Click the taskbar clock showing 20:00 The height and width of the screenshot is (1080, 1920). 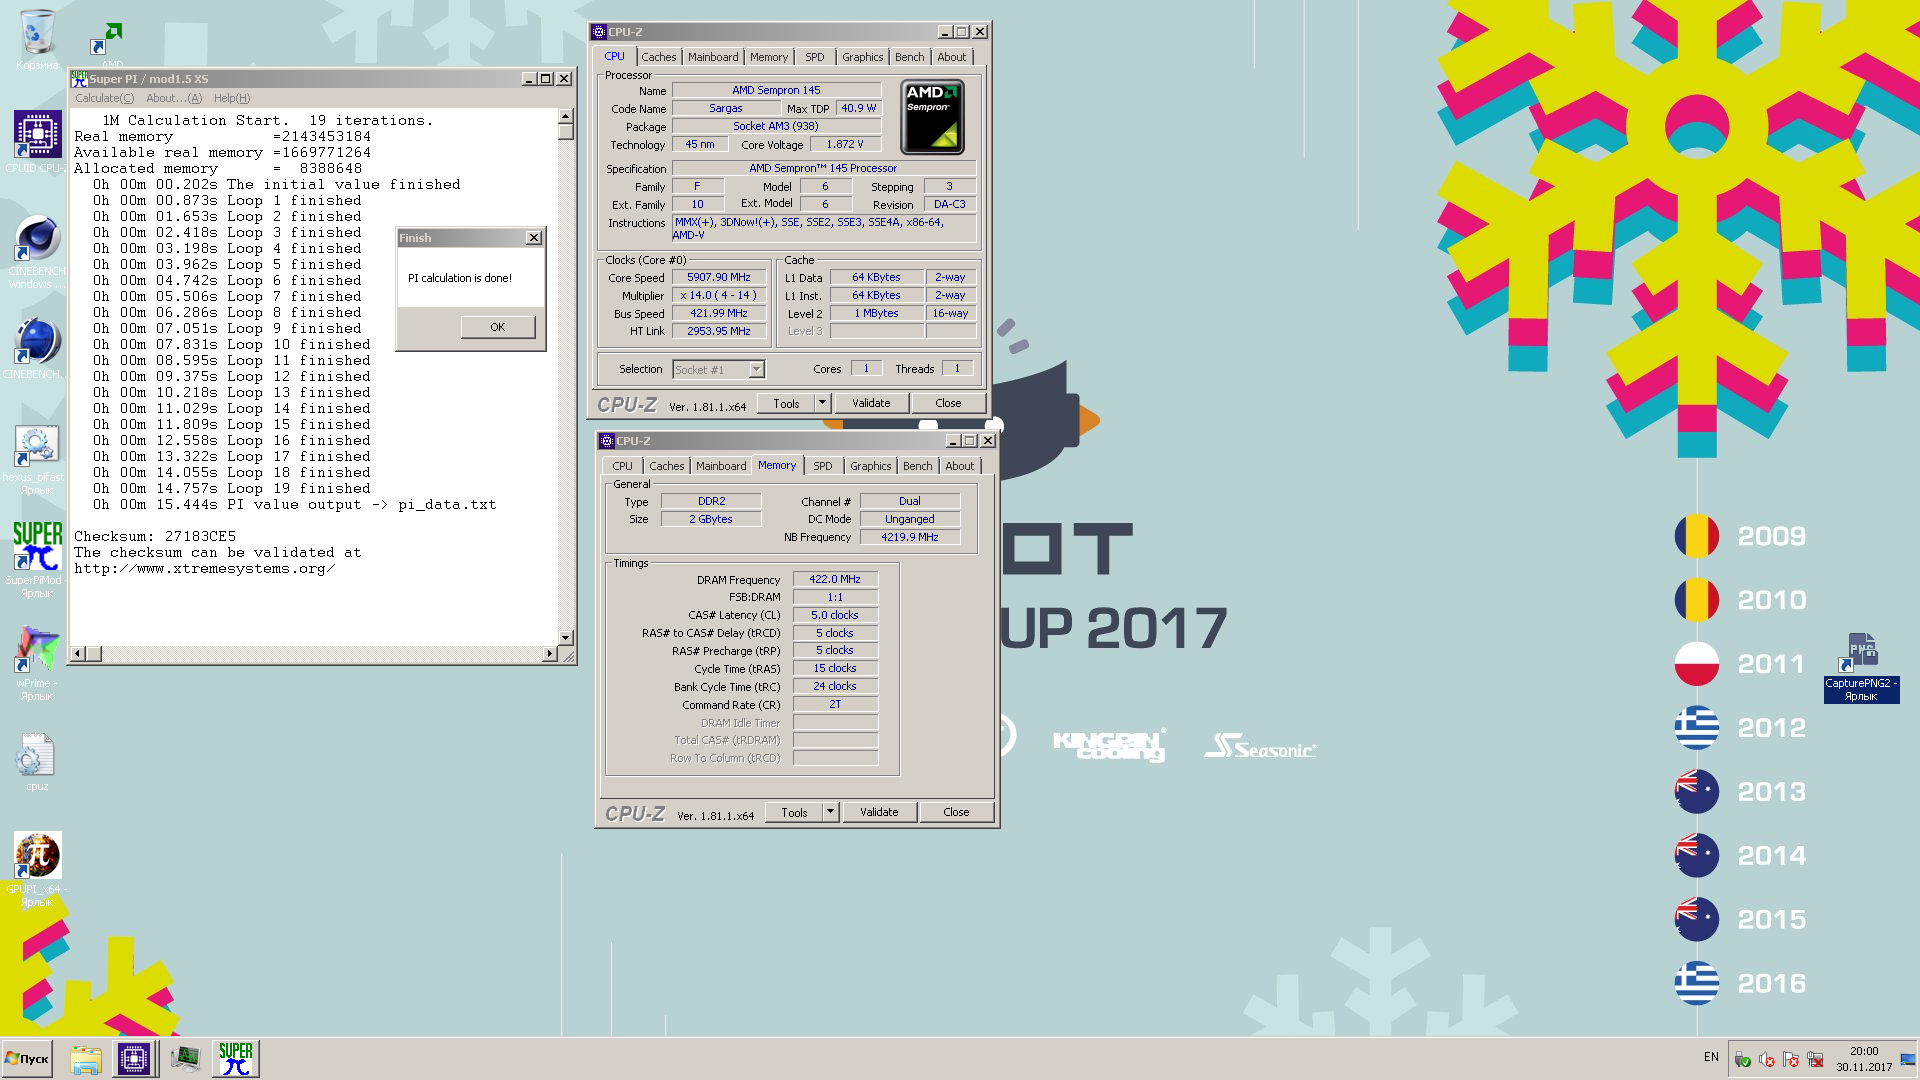coord(1864,1059)
